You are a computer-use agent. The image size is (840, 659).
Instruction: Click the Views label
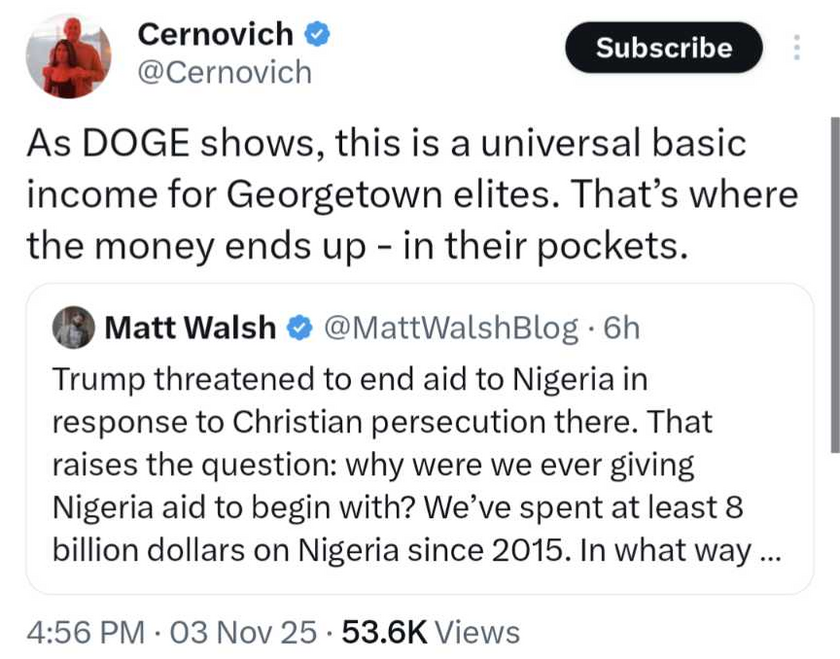(x=478, y=632)
